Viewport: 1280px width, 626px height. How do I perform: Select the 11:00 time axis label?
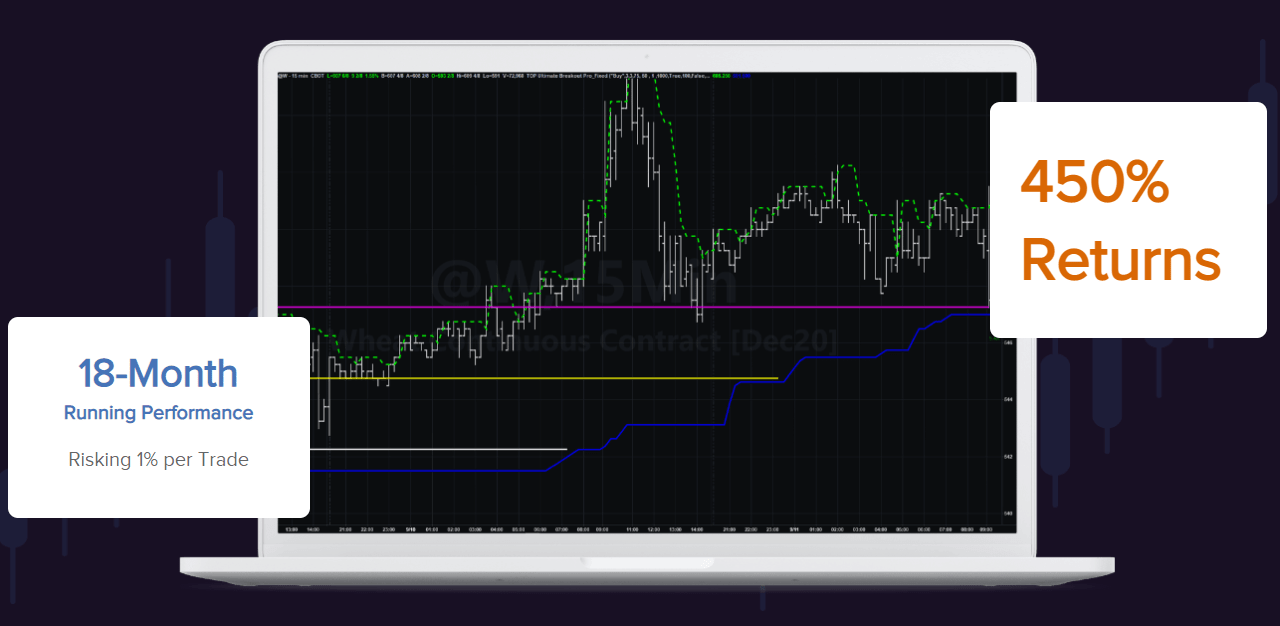point(631,529)
